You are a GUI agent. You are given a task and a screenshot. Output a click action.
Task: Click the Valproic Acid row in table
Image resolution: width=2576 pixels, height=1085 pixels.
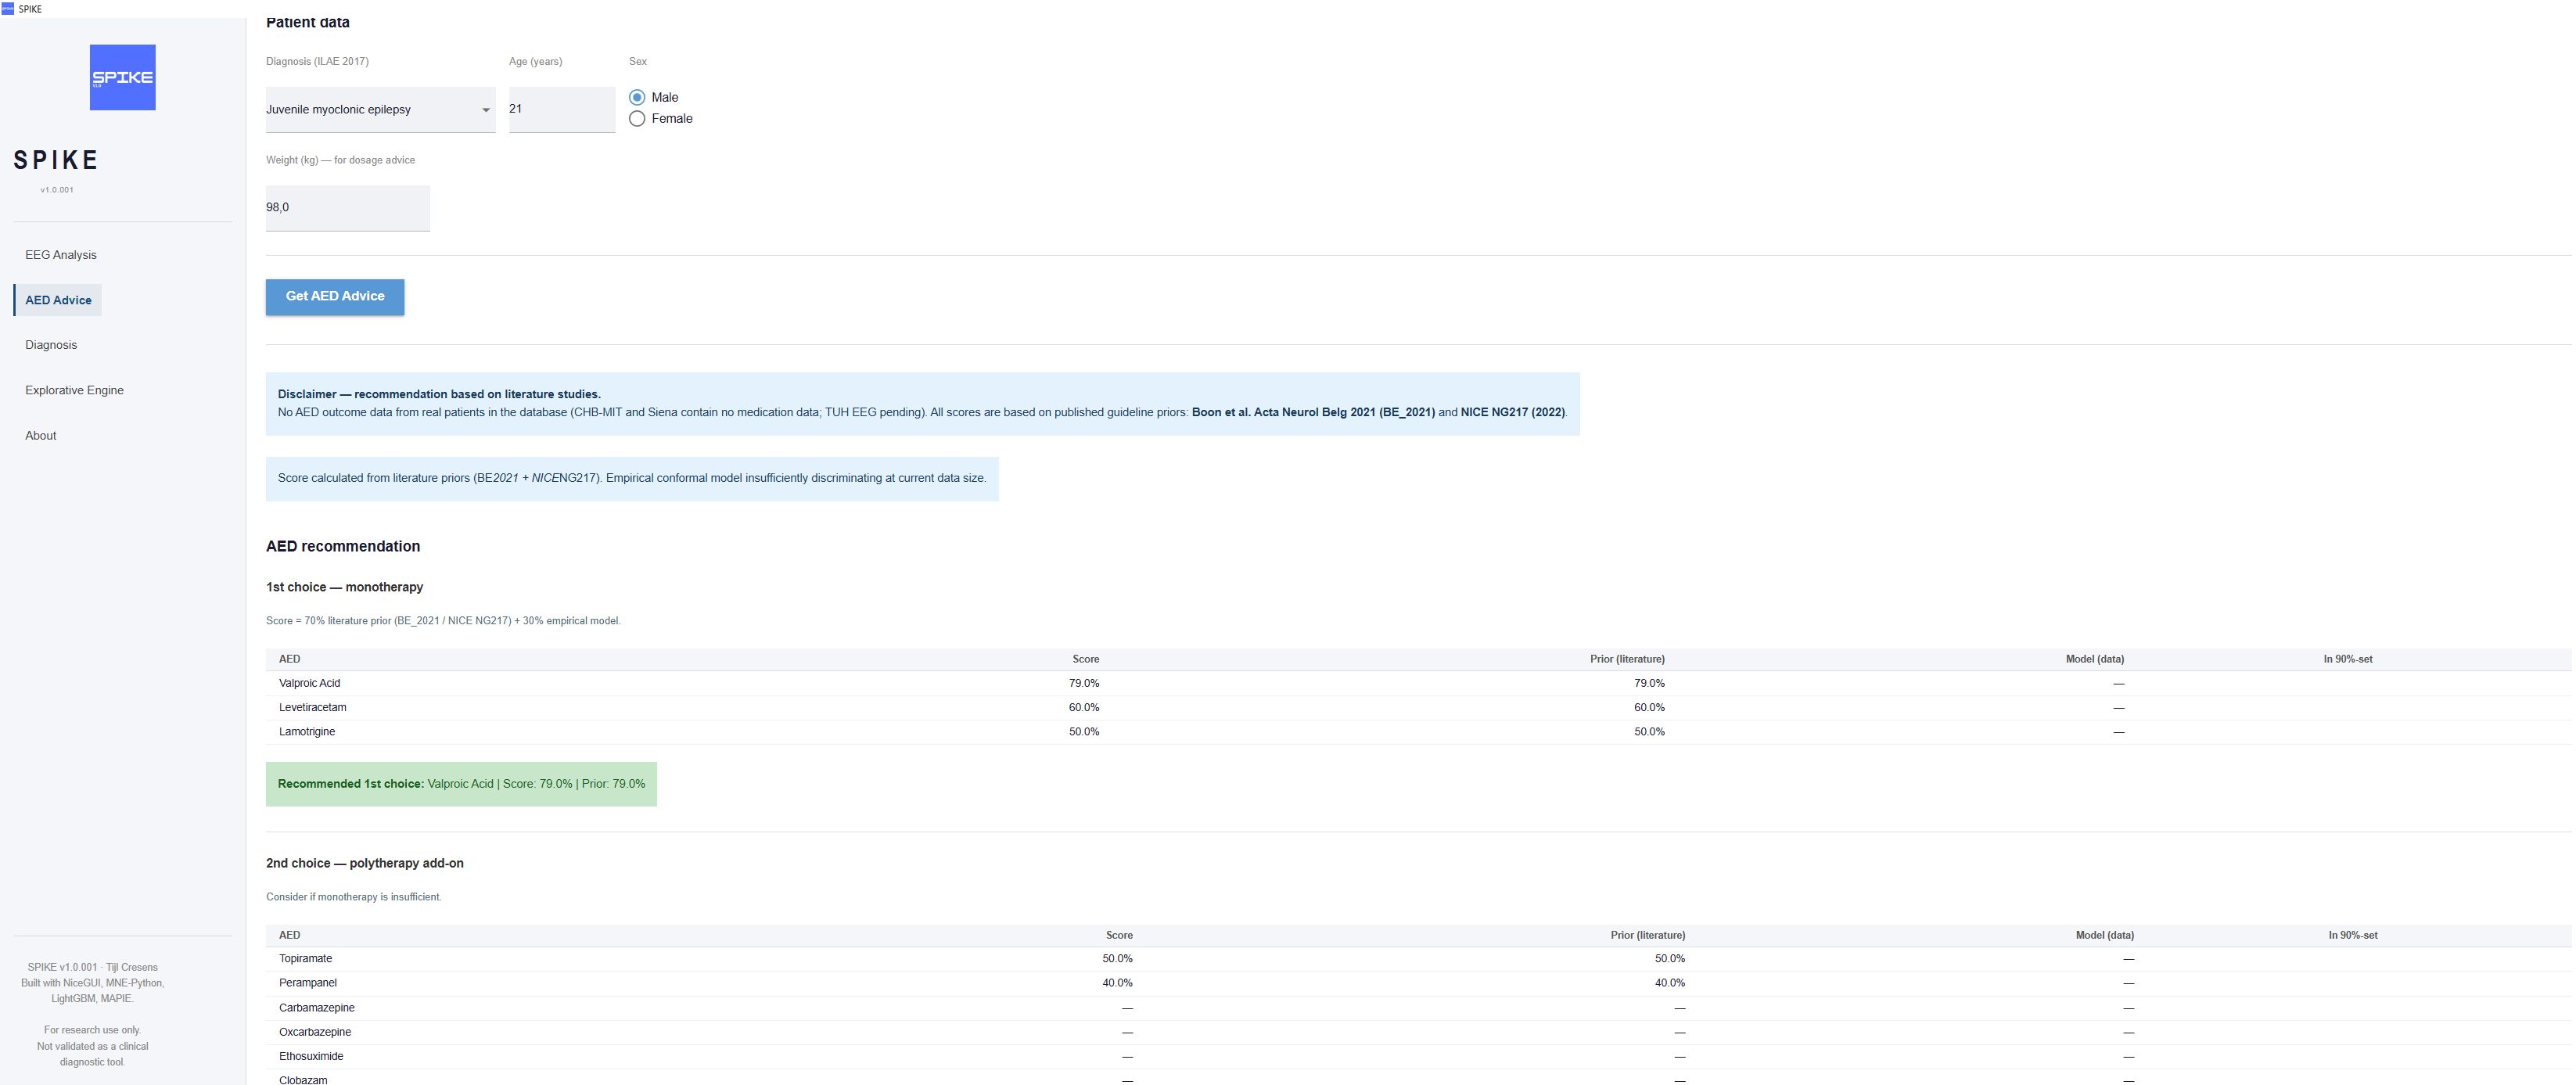click(x=1418, y=683)
